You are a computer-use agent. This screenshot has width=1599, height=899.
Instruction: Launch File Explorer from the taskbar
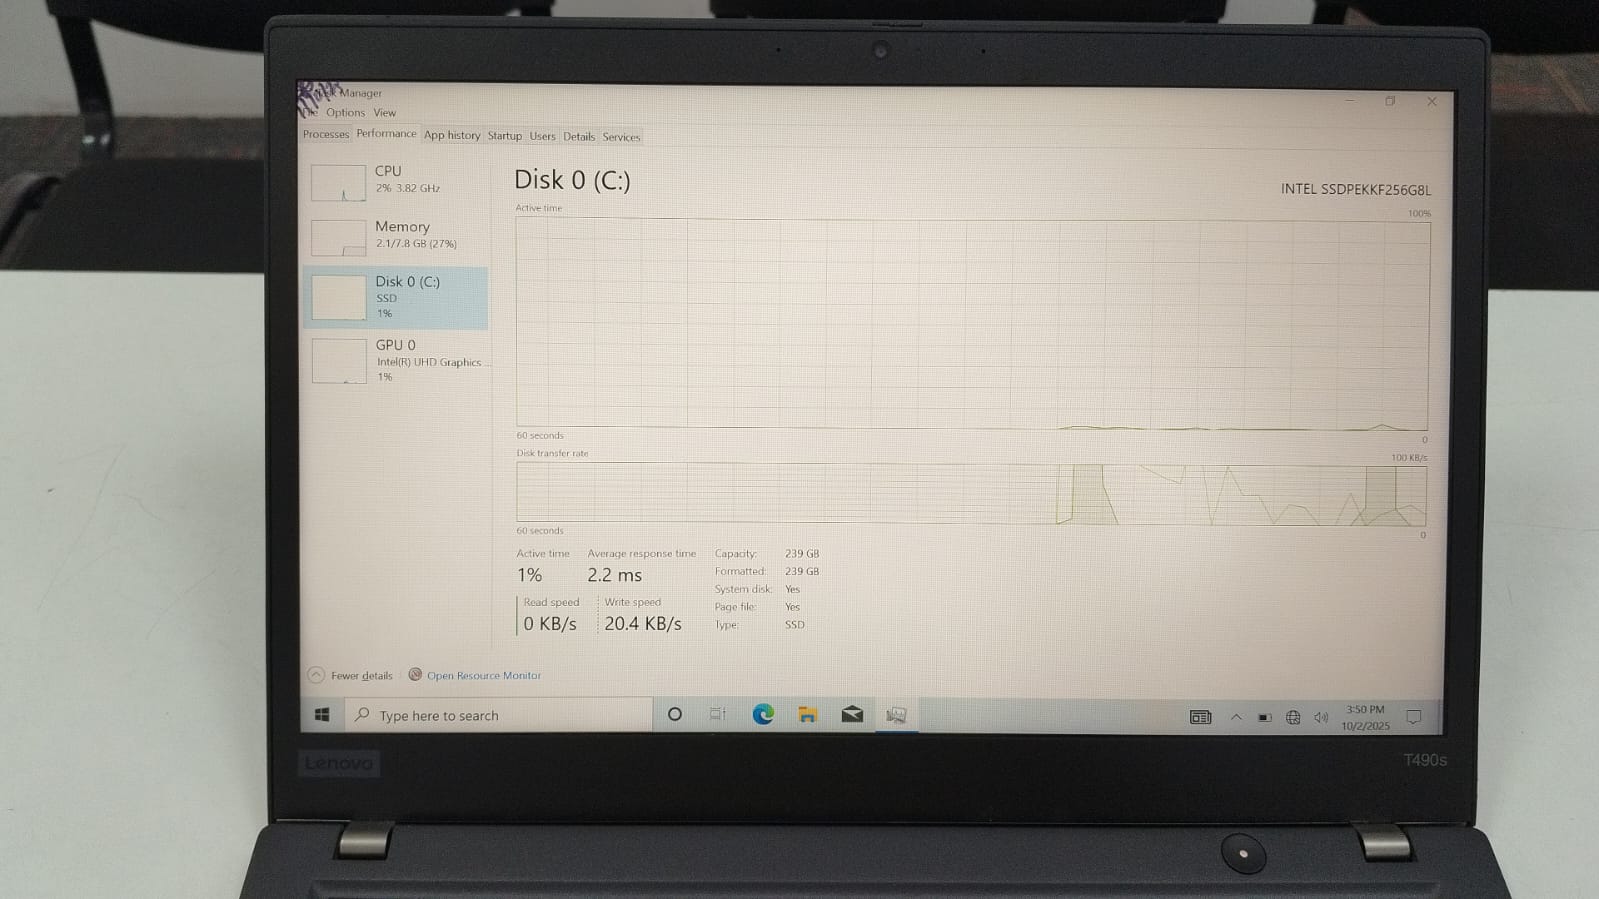[x=807, y=714]
